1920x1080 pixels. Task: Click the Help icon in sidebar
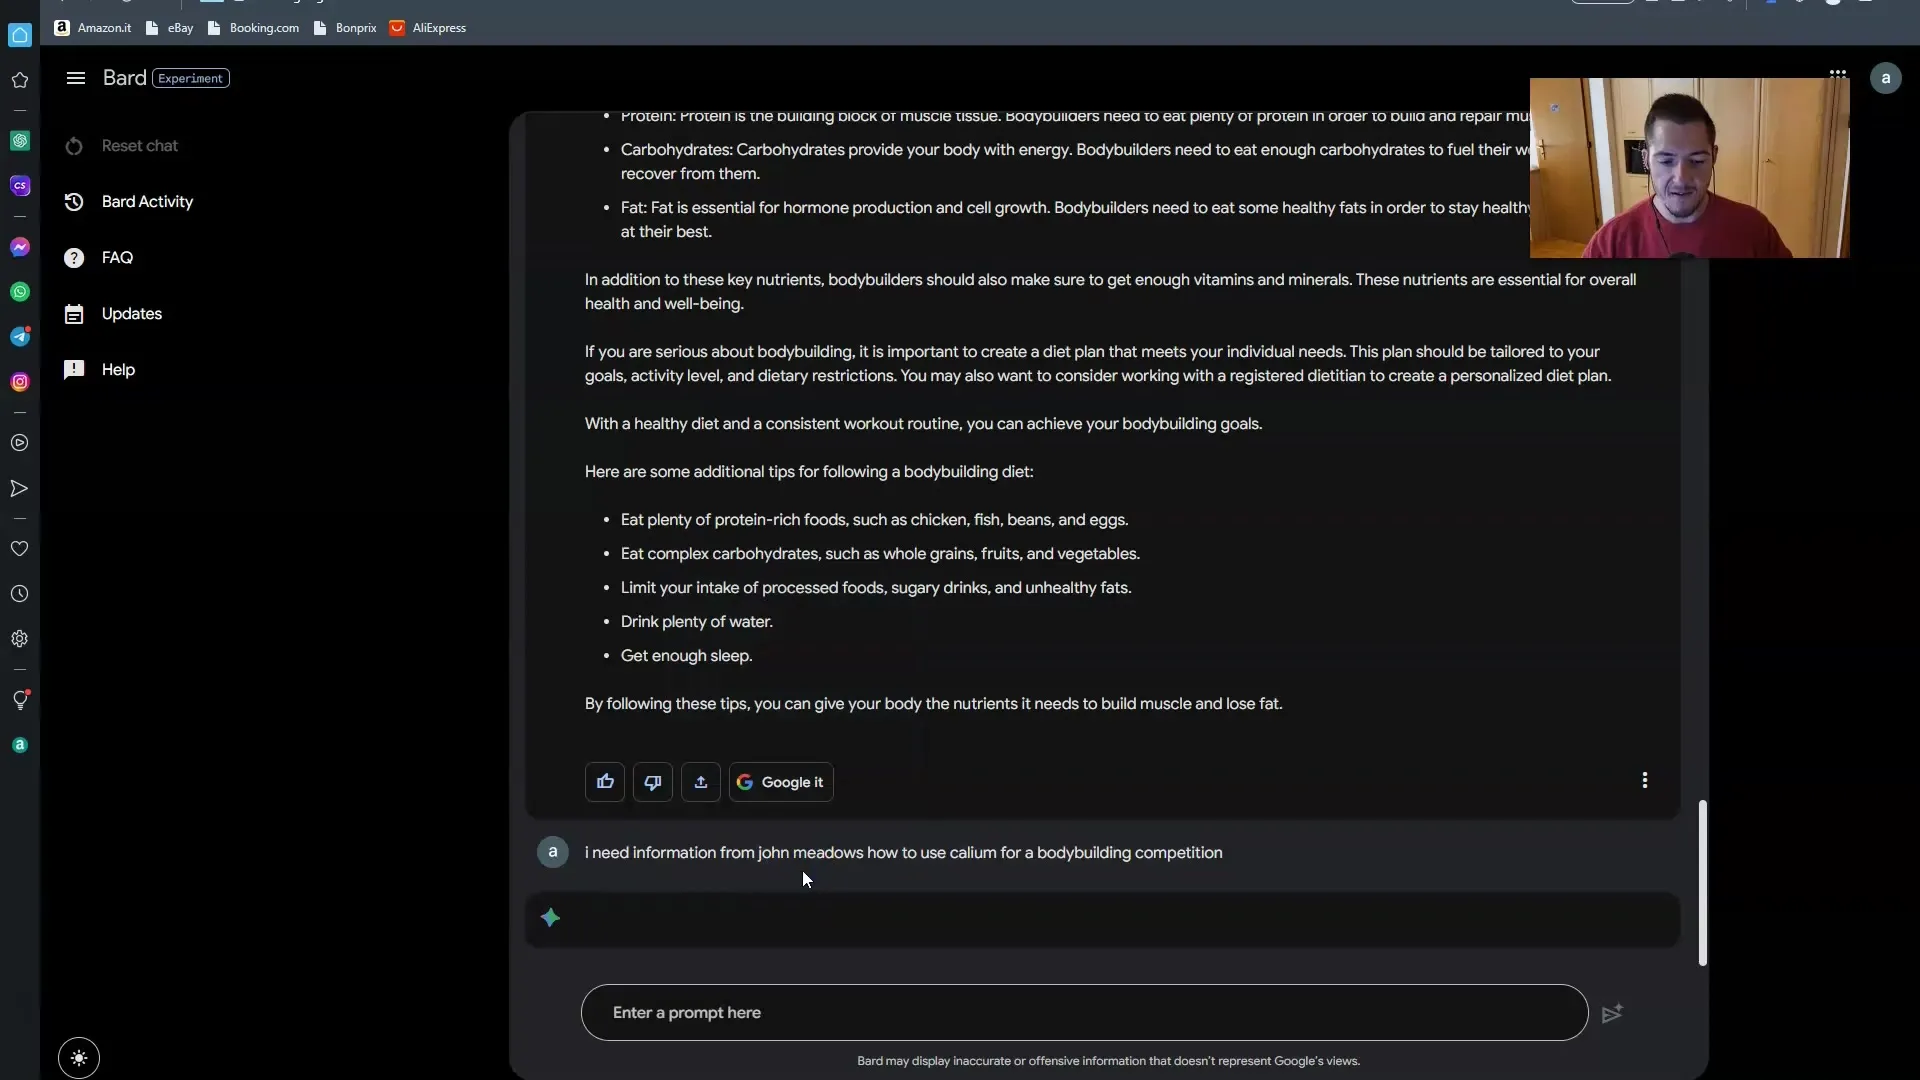[73, 368]
